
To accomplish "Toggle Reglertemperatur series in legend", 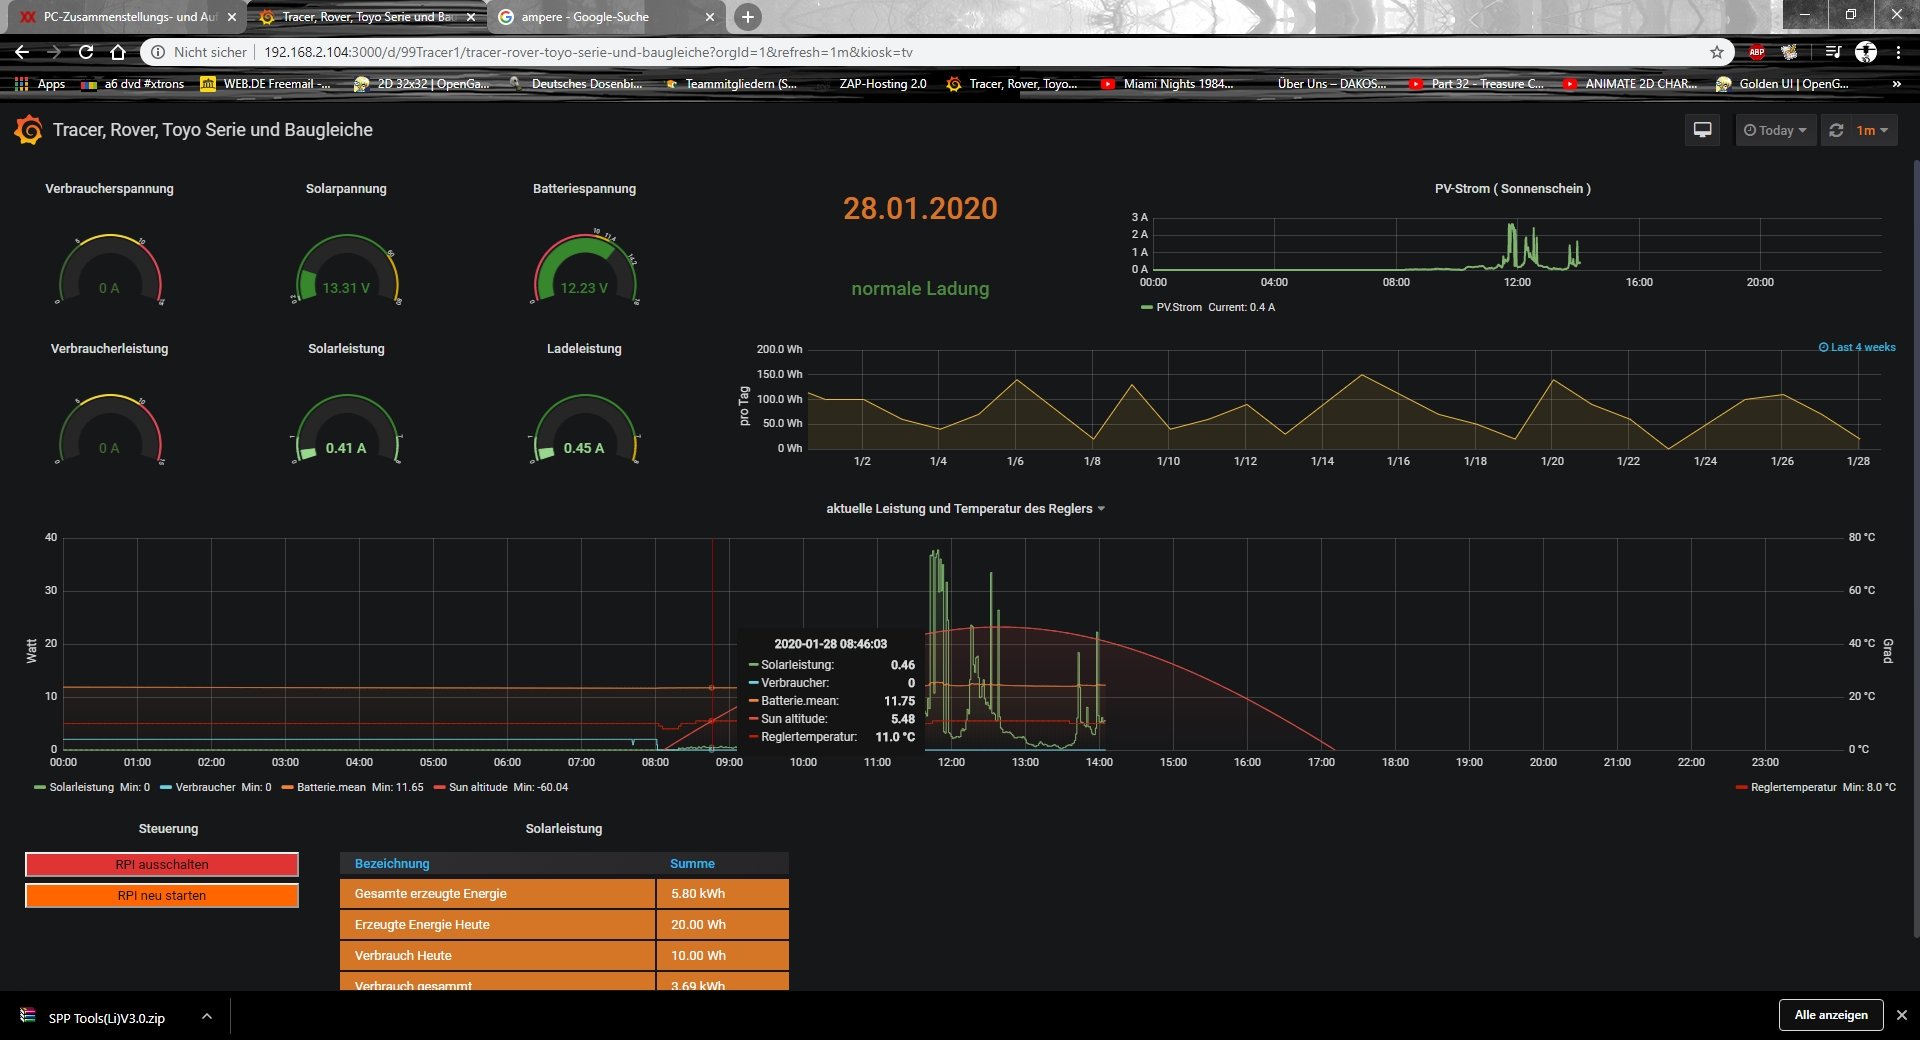I will tap(1793, 787).
